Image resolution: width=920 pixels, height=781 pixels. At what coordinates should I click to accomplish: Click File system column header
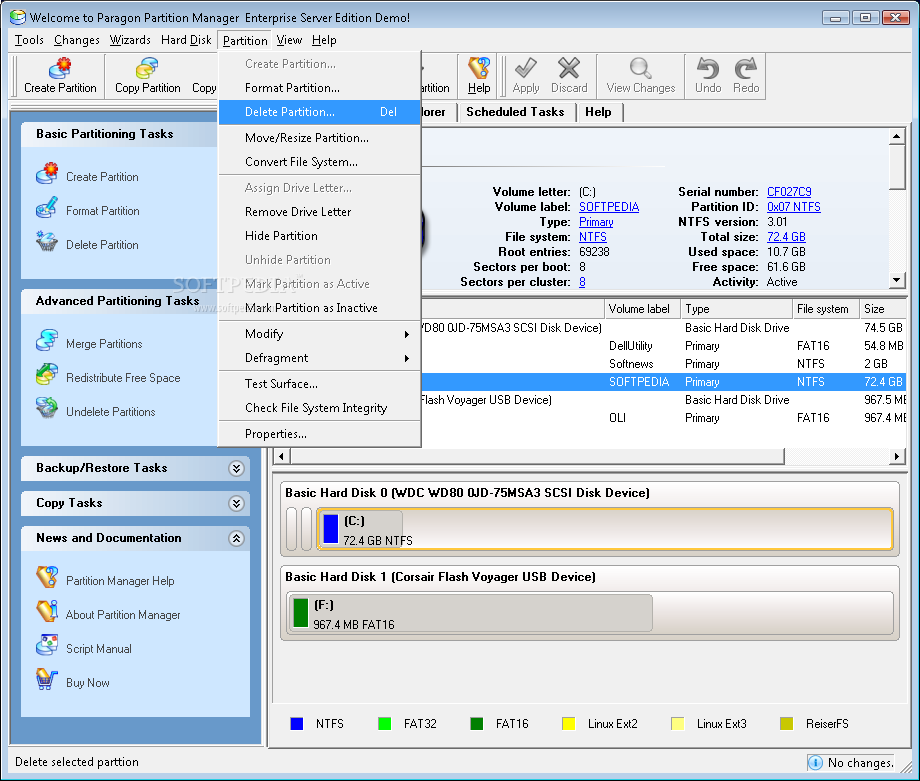tap(825, 309)
